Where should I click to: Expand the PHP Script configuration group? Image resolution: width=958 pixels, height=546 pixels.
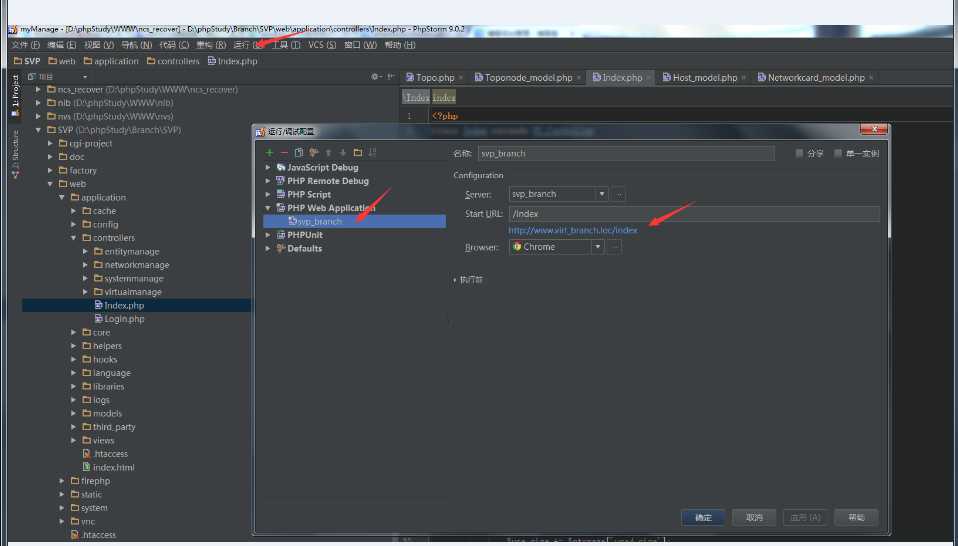pos(268,194)
